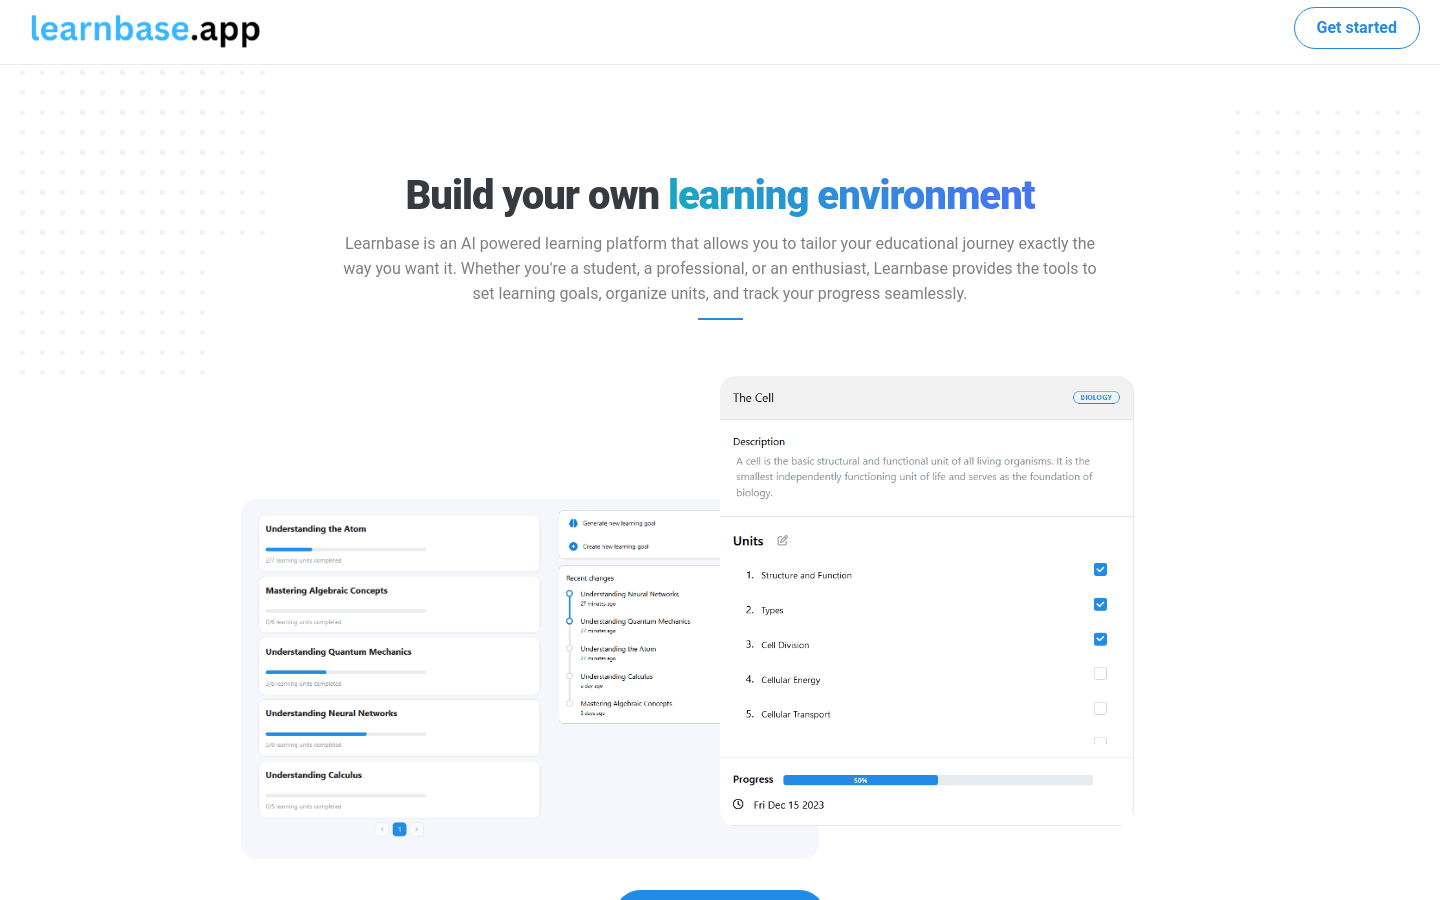Open the Understanding Neural Networks goal card
Screen dimensions: 1440x900
coord(399,728)
